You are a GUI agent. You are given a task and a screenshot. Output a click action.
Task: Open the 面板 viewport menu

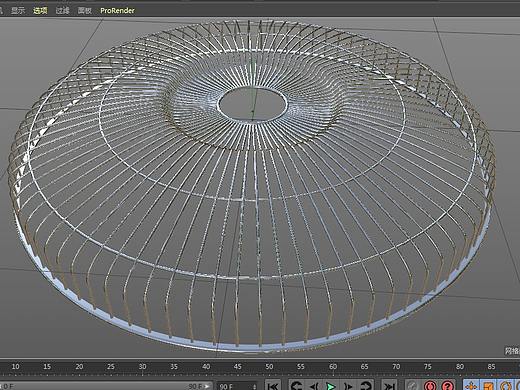click(84, 10)
